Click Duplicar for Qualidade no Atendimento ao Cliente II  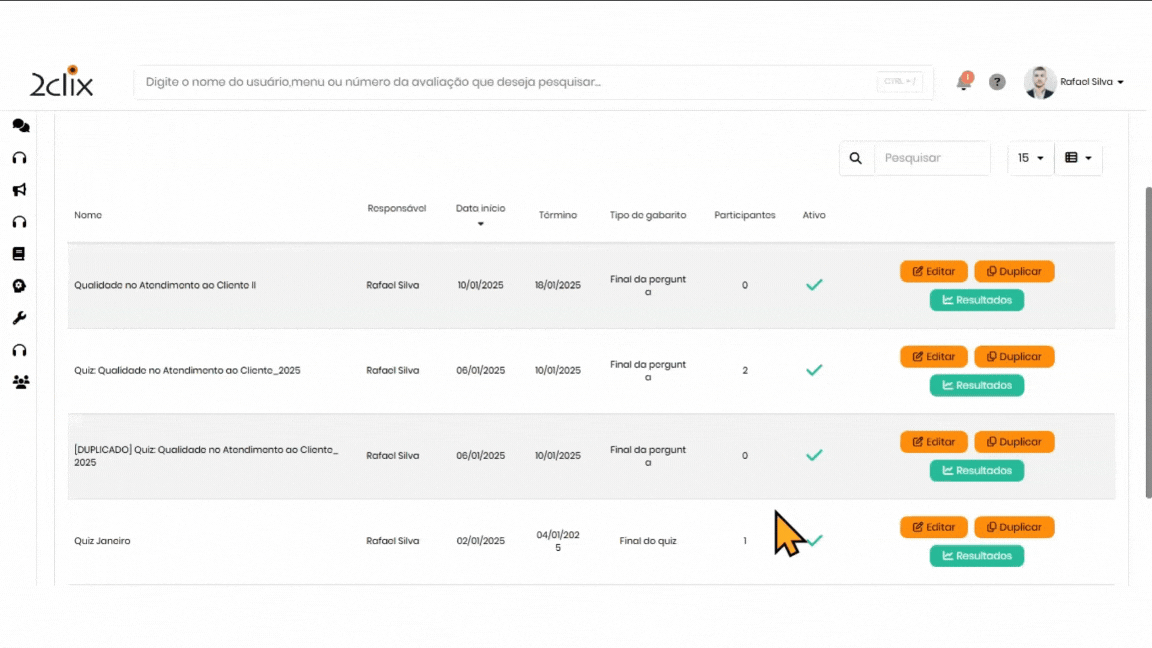coord(1013,271)
